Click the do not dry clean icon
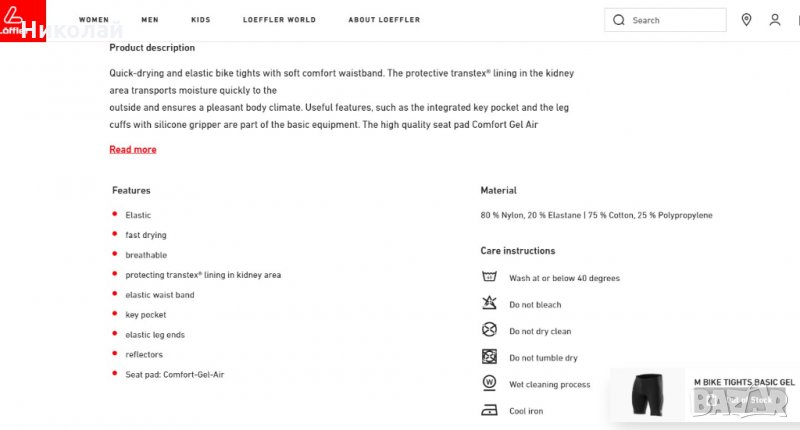 click(x=489, y=331)
